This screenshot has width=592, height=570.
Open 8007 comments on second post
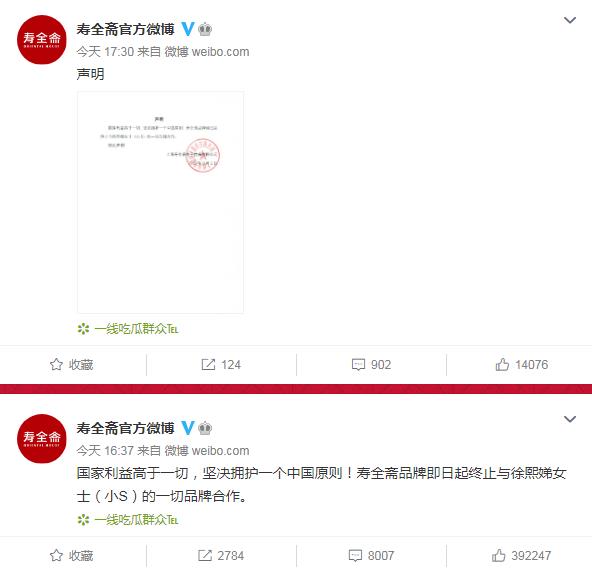pos(371,556)
